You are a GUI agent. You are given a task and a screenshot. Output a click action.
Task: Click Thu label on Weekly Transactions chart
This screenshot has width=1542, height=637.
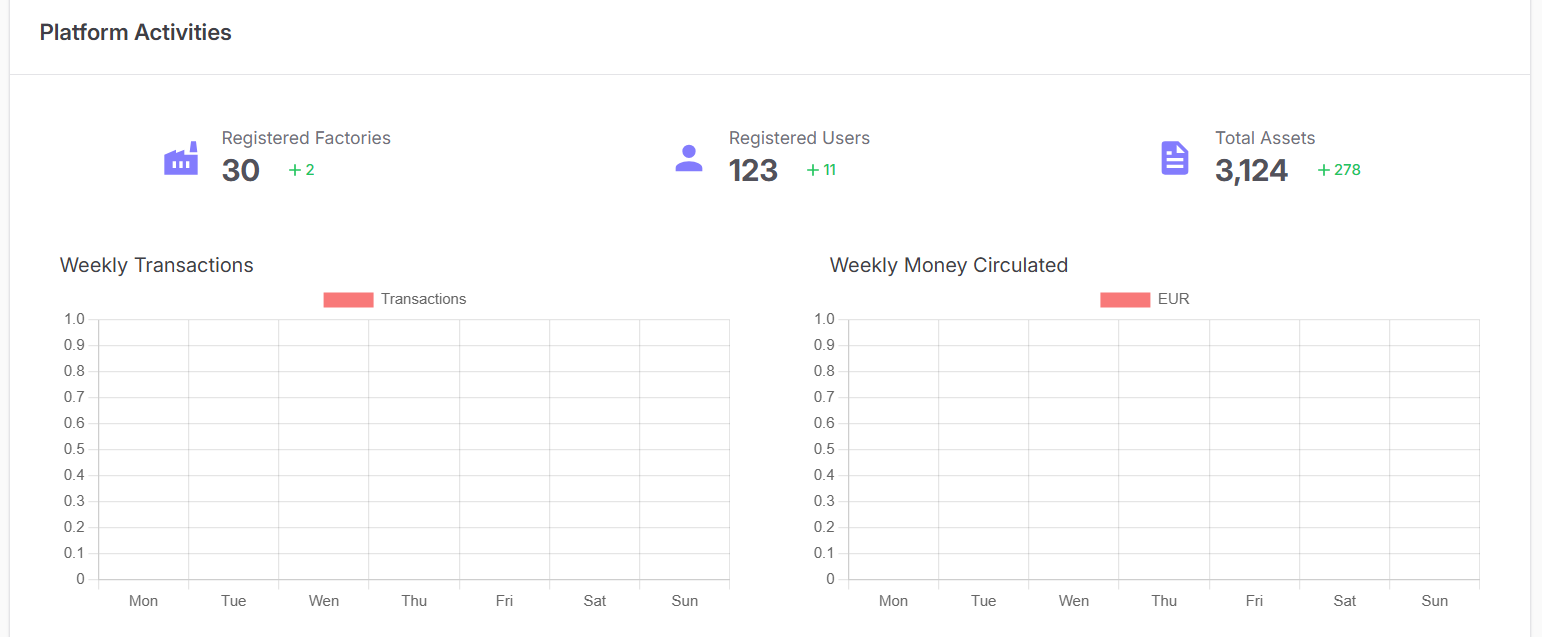click(414, 601)
